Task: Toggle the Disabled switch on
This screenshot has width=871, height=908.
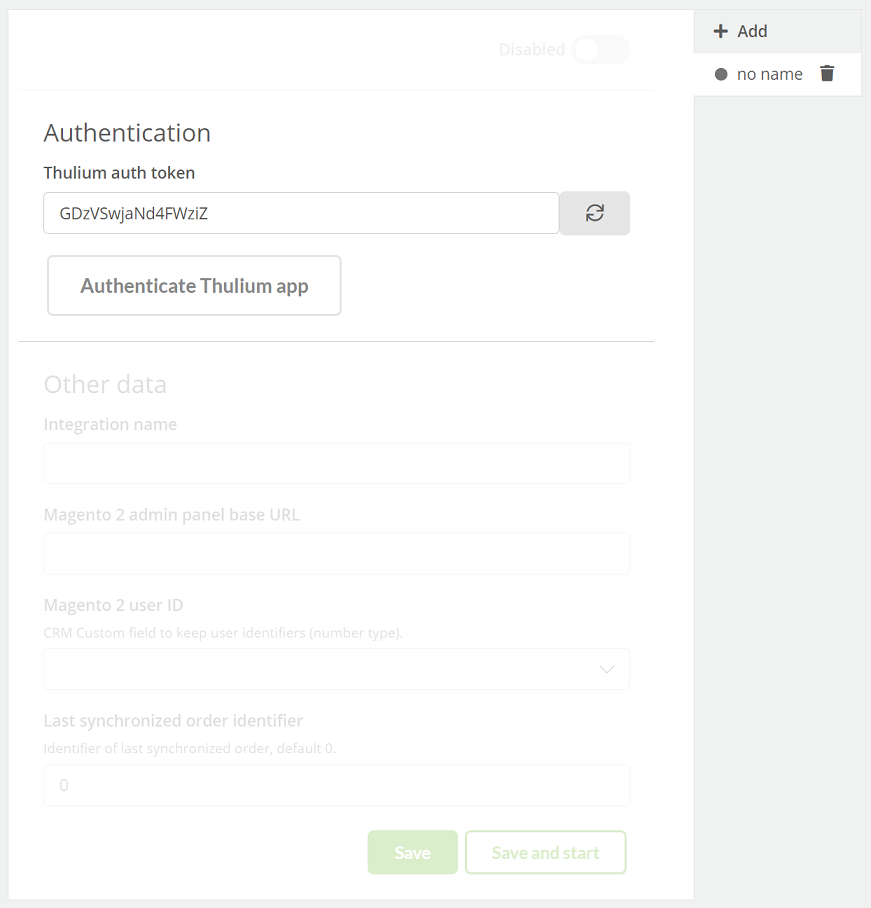Action: point(601,50)
